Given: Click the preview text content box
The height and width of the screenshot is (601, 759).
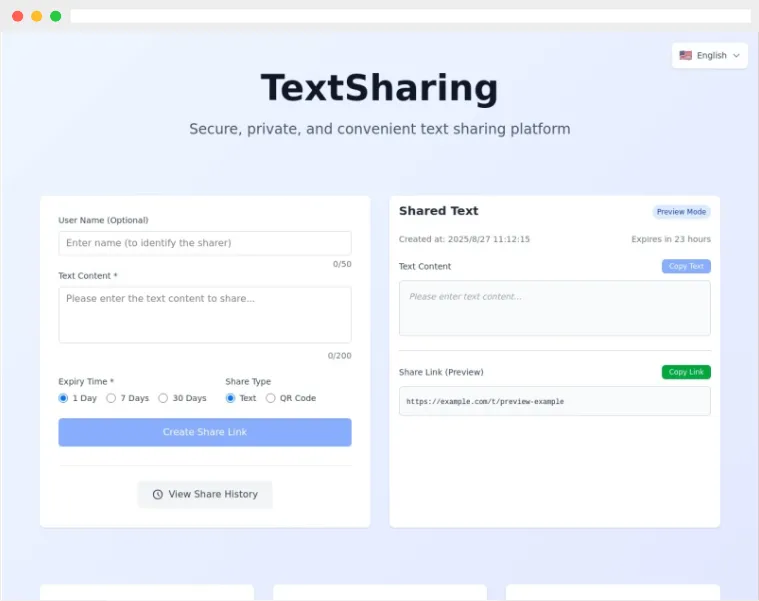Looking at the screenshot, I should tap(554, 308).
